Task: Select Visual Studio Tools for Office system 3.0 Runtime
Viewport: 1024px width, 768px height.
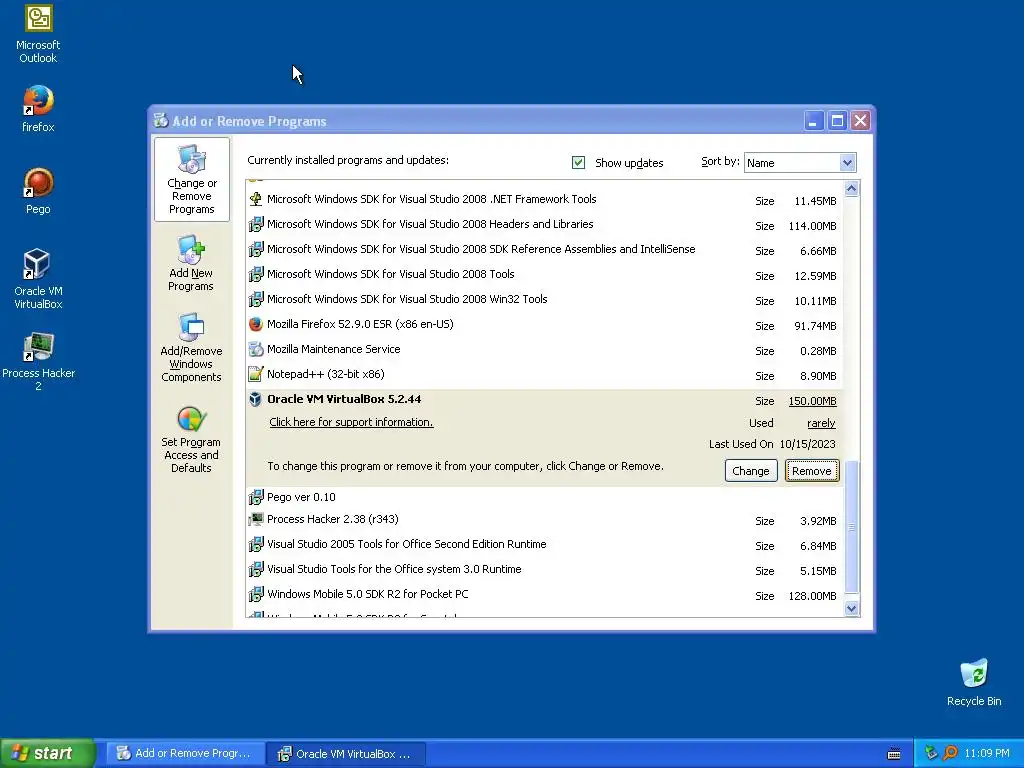Action: [394, 569]
